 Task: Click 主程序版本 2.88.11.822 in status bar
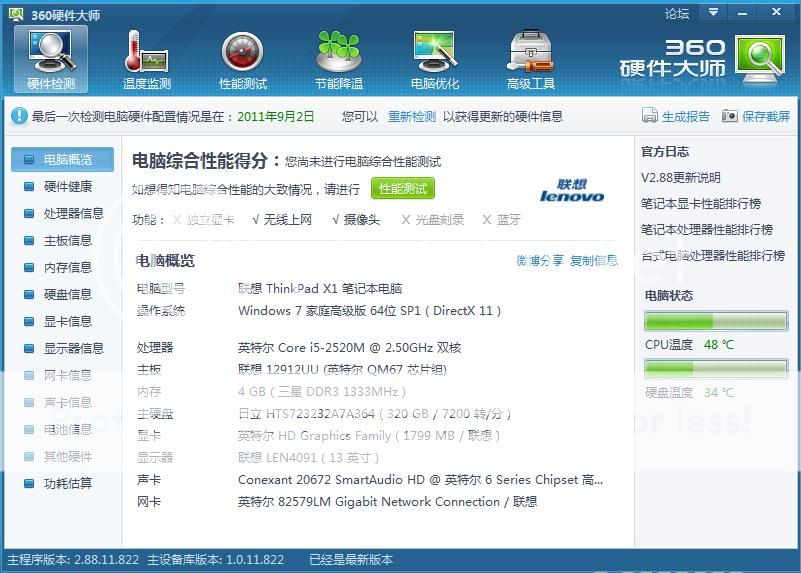point(73,560)
